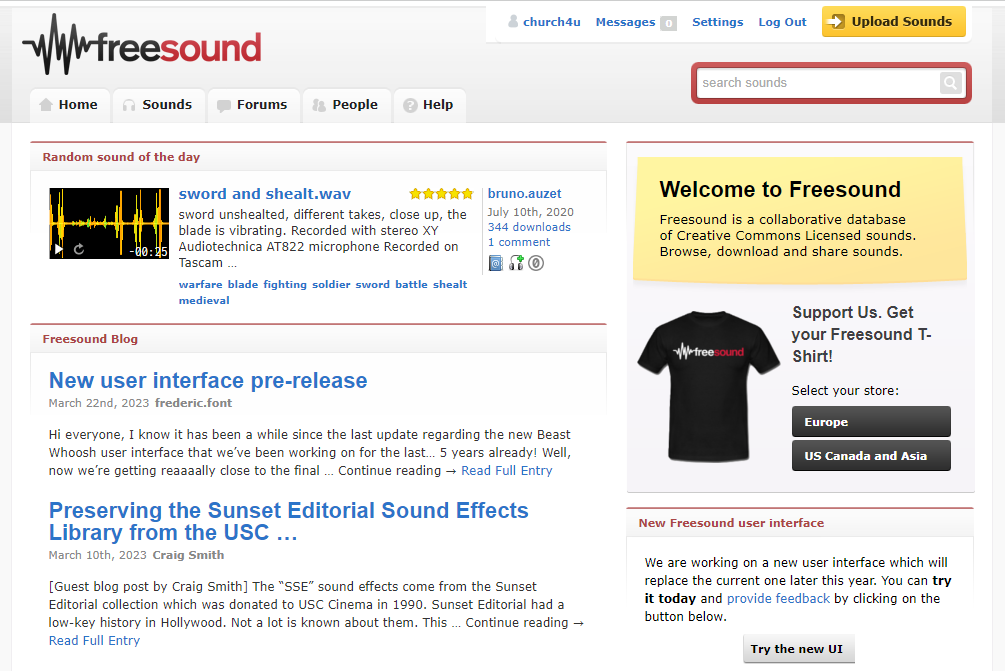Click the house icon on Home tab
The height and width of the screenshot is (671, 1005).
pyautogui.click(x=46, y=104)
